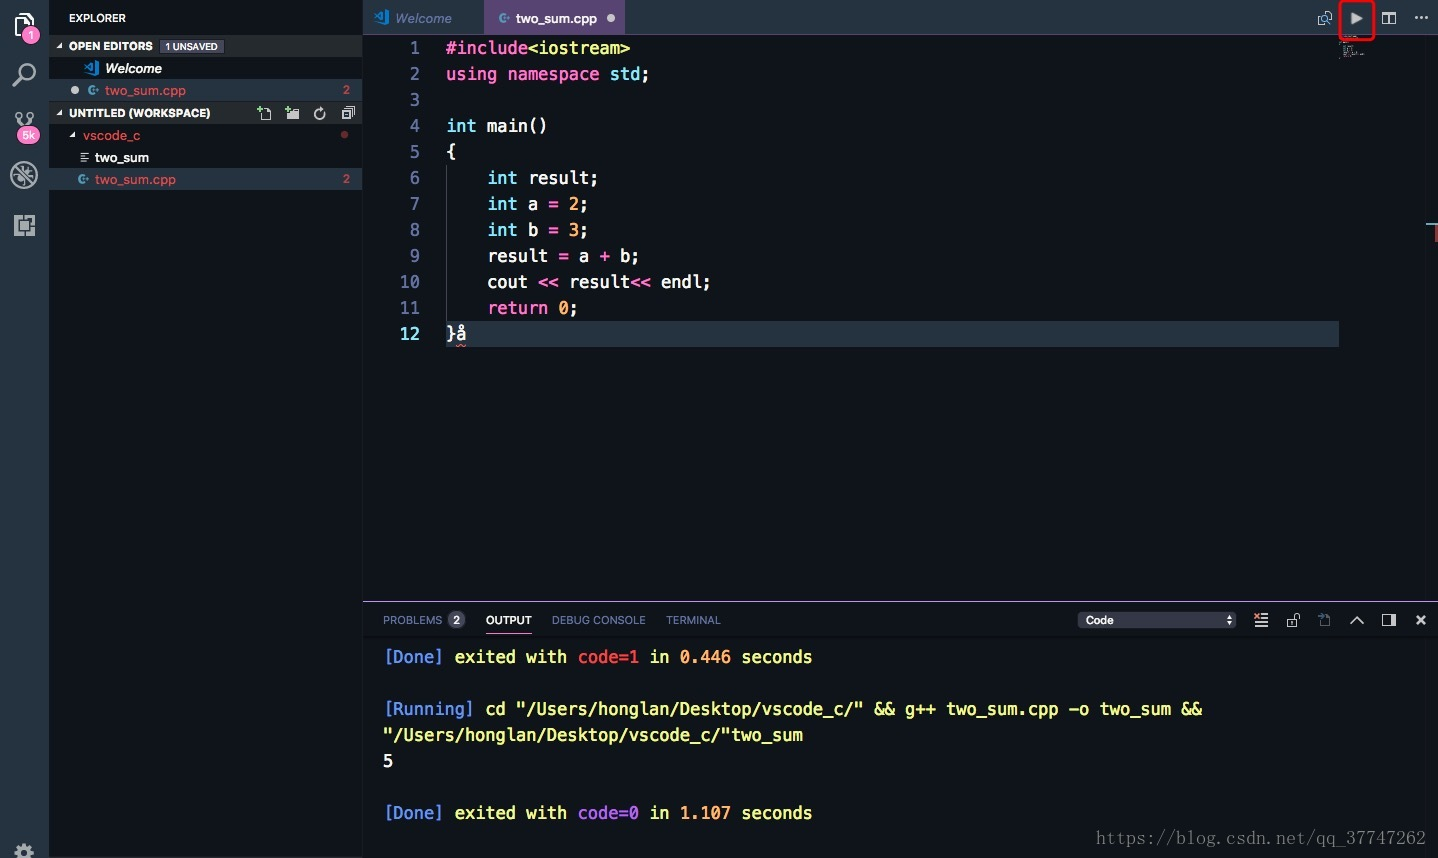Refresh the workspace explorer
The image size is (1438, 858).
320,113
